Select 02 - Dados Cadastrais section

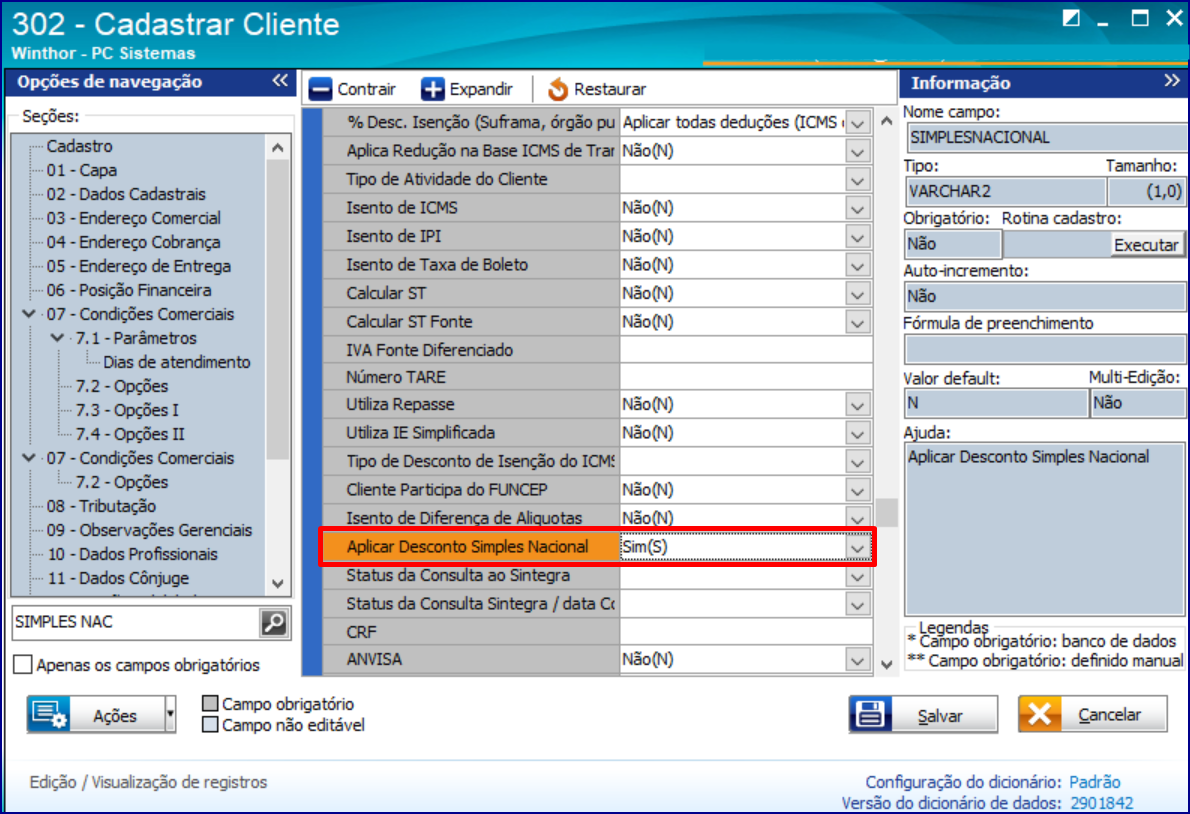(x=126, y=194)
